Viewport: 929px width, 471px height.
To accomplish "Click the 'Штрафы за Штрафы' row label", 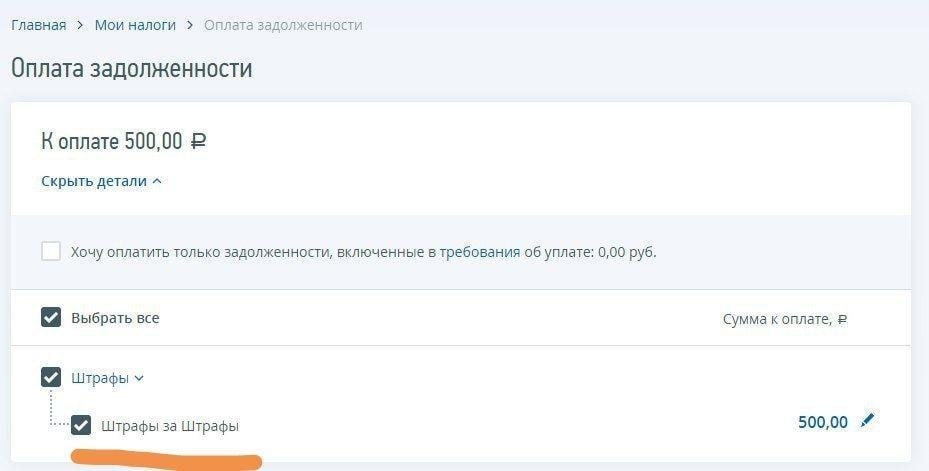I will point(170,426).
